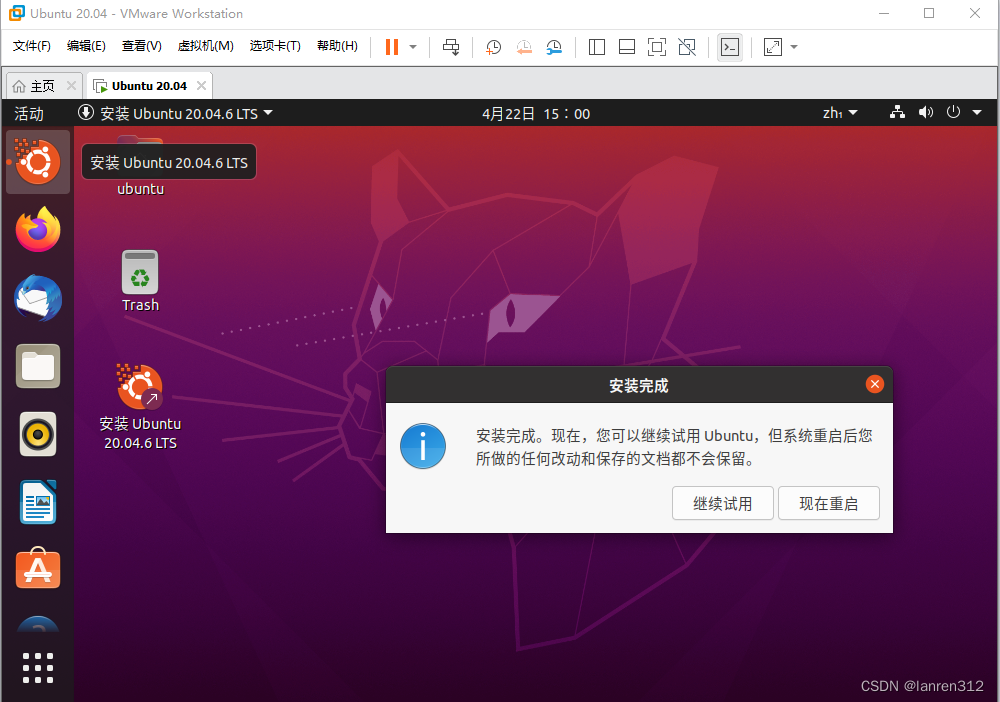Expand the system menu arrow
The height and width of the screenshot is (702, 1000).
[976, 113]
